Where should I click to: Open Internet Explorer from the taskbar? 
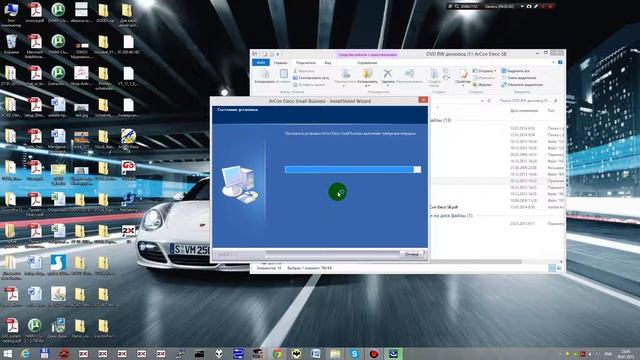(25, 353)
